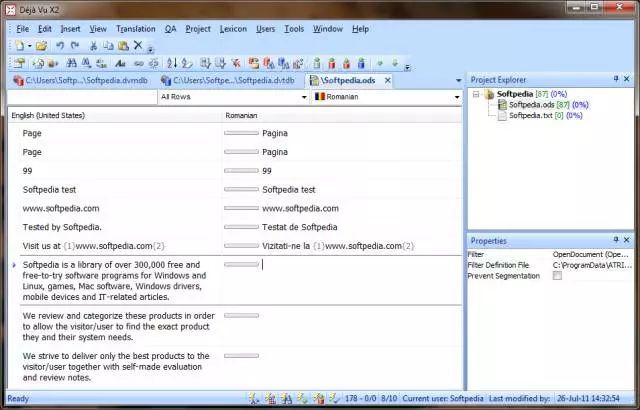Tick the Prevent Segmentation checkbox
Screen dimensions: 640x410
557,276
